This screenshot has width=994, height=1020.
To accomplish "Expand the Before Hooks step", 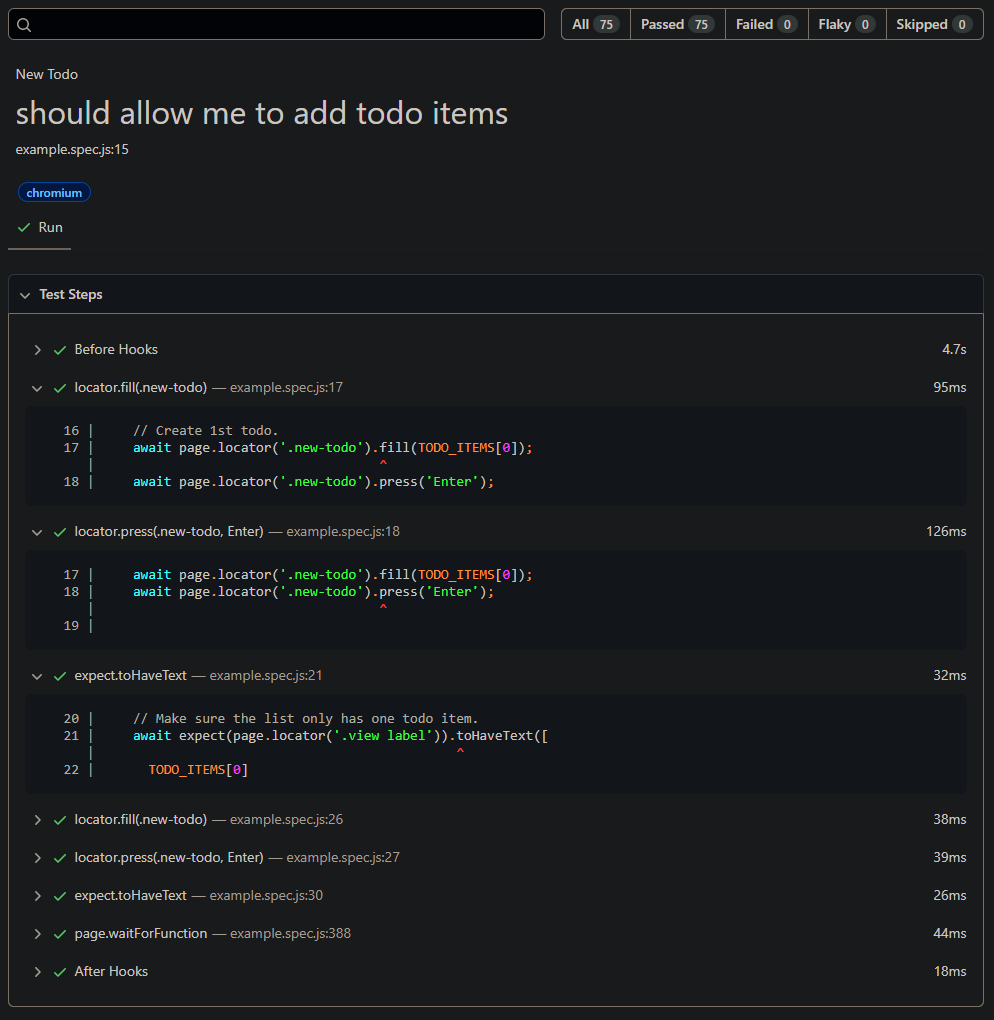I will 37,350.
